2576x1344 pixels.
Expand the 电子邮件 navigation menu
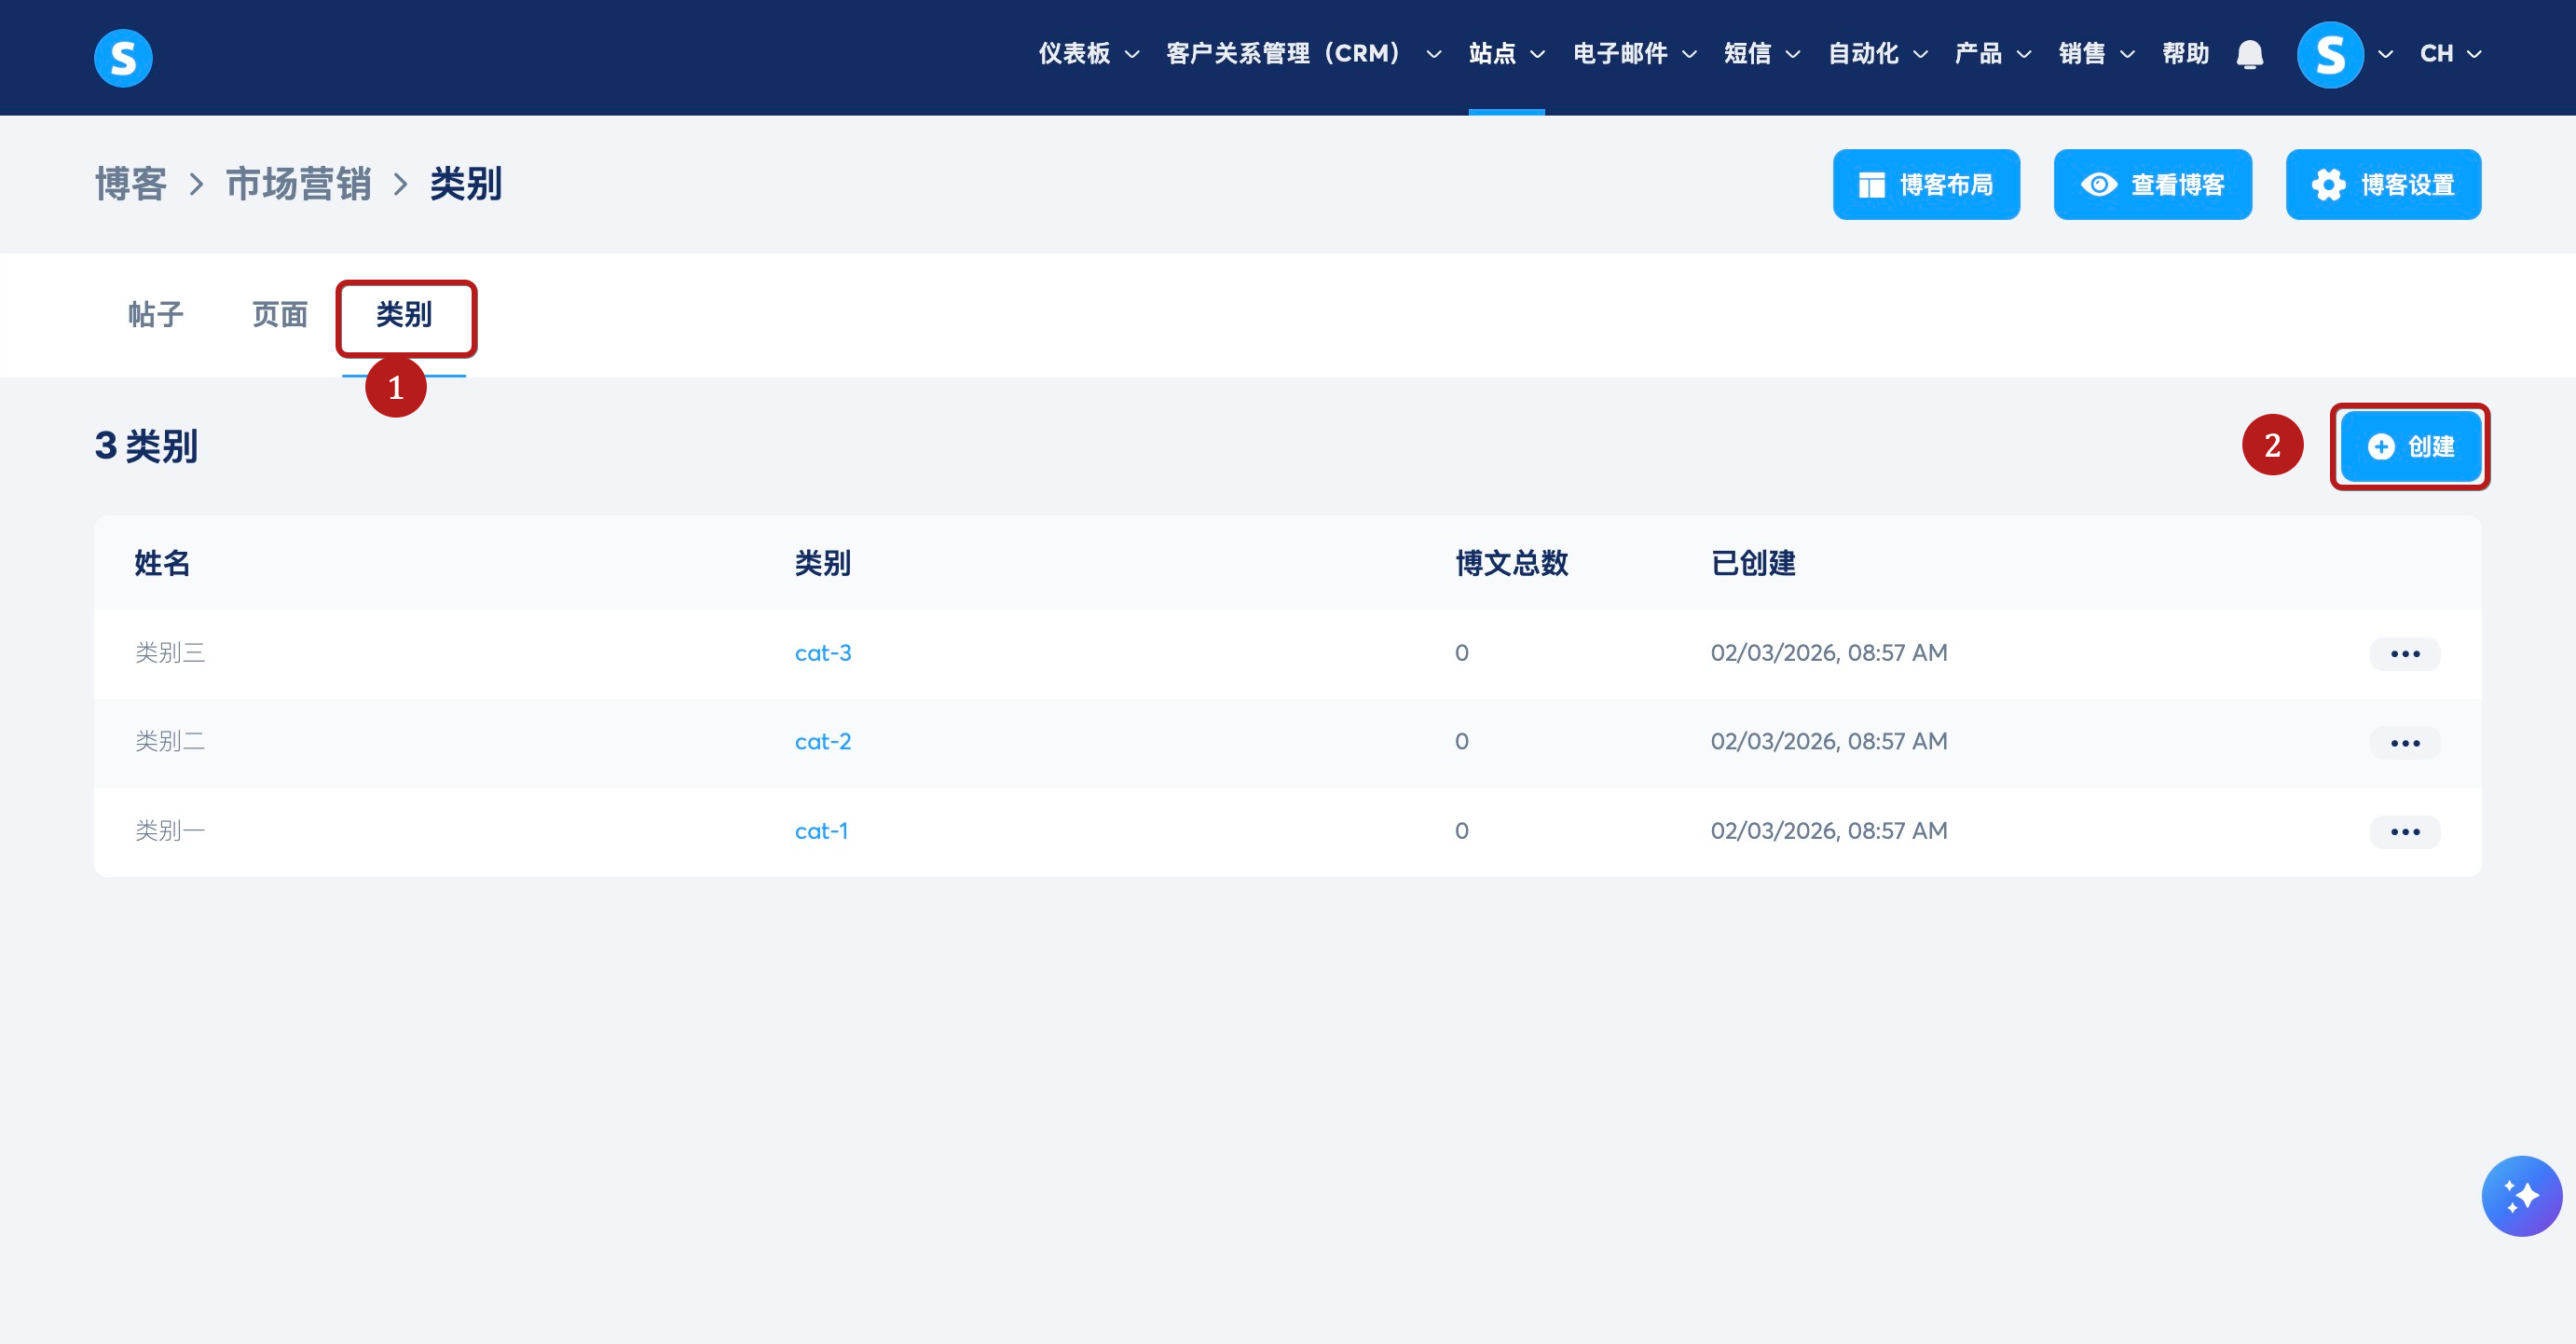point(1634,54)
